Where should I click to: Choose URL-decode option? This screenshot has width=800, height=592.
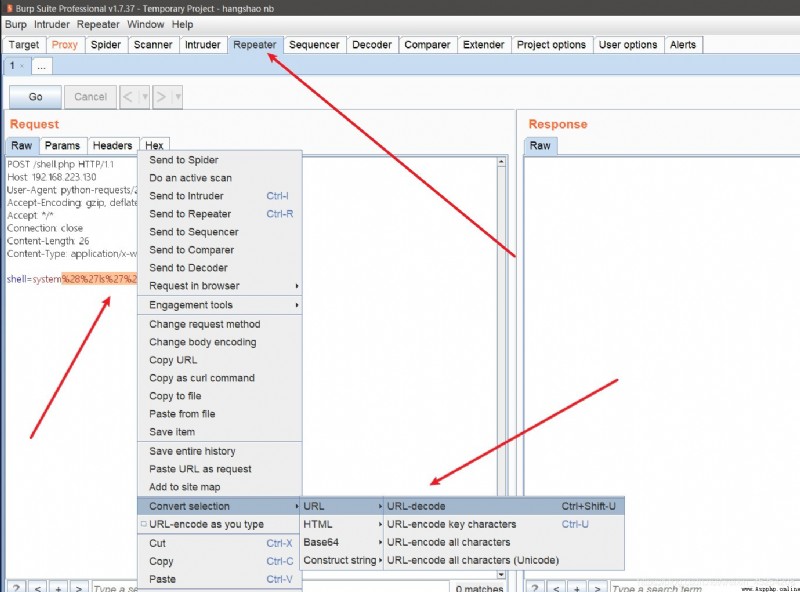pos(504,506)
